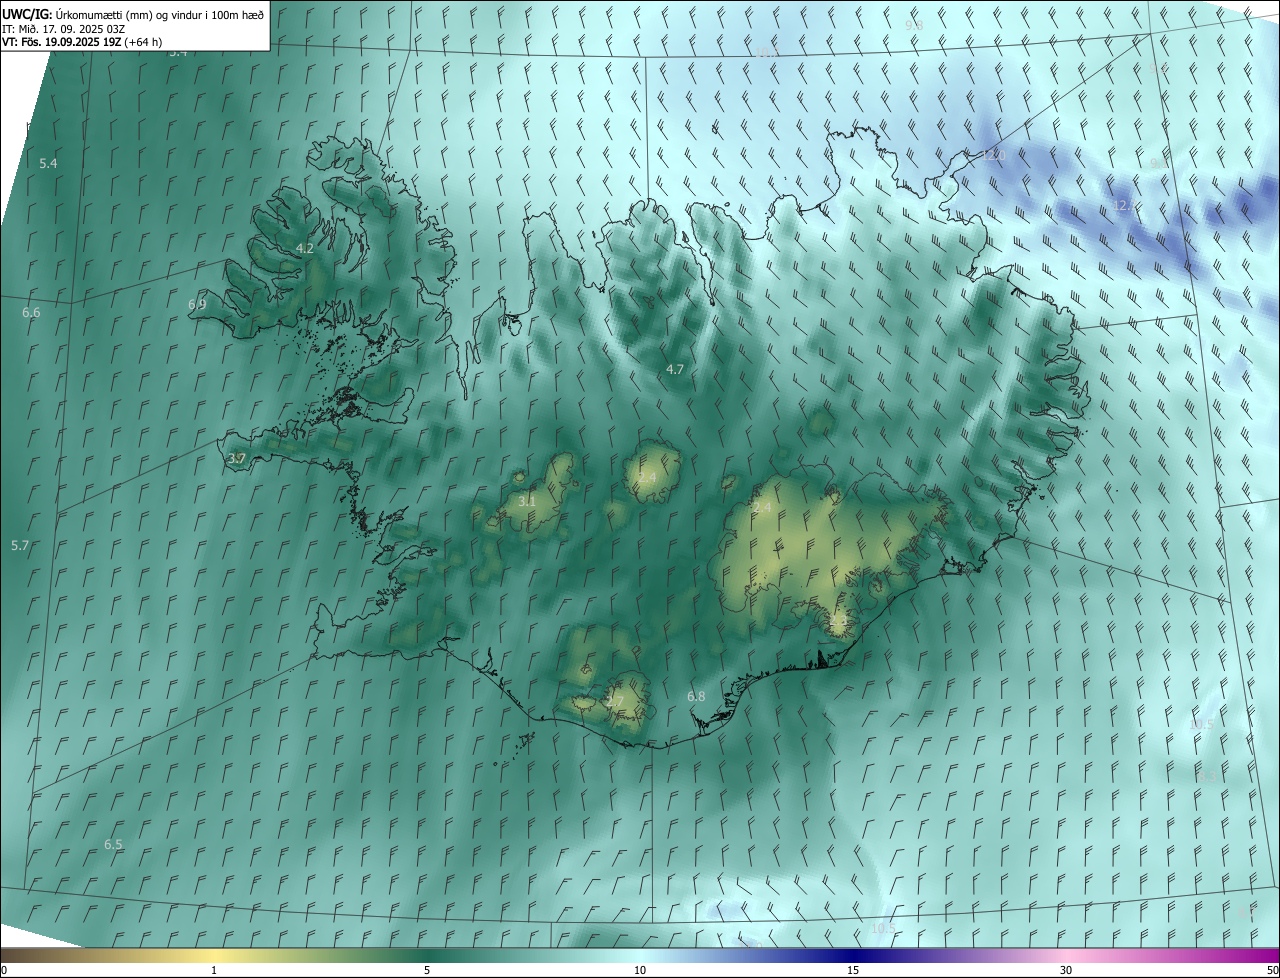Click the 2.7 value over the glacier

pos(615,701)
